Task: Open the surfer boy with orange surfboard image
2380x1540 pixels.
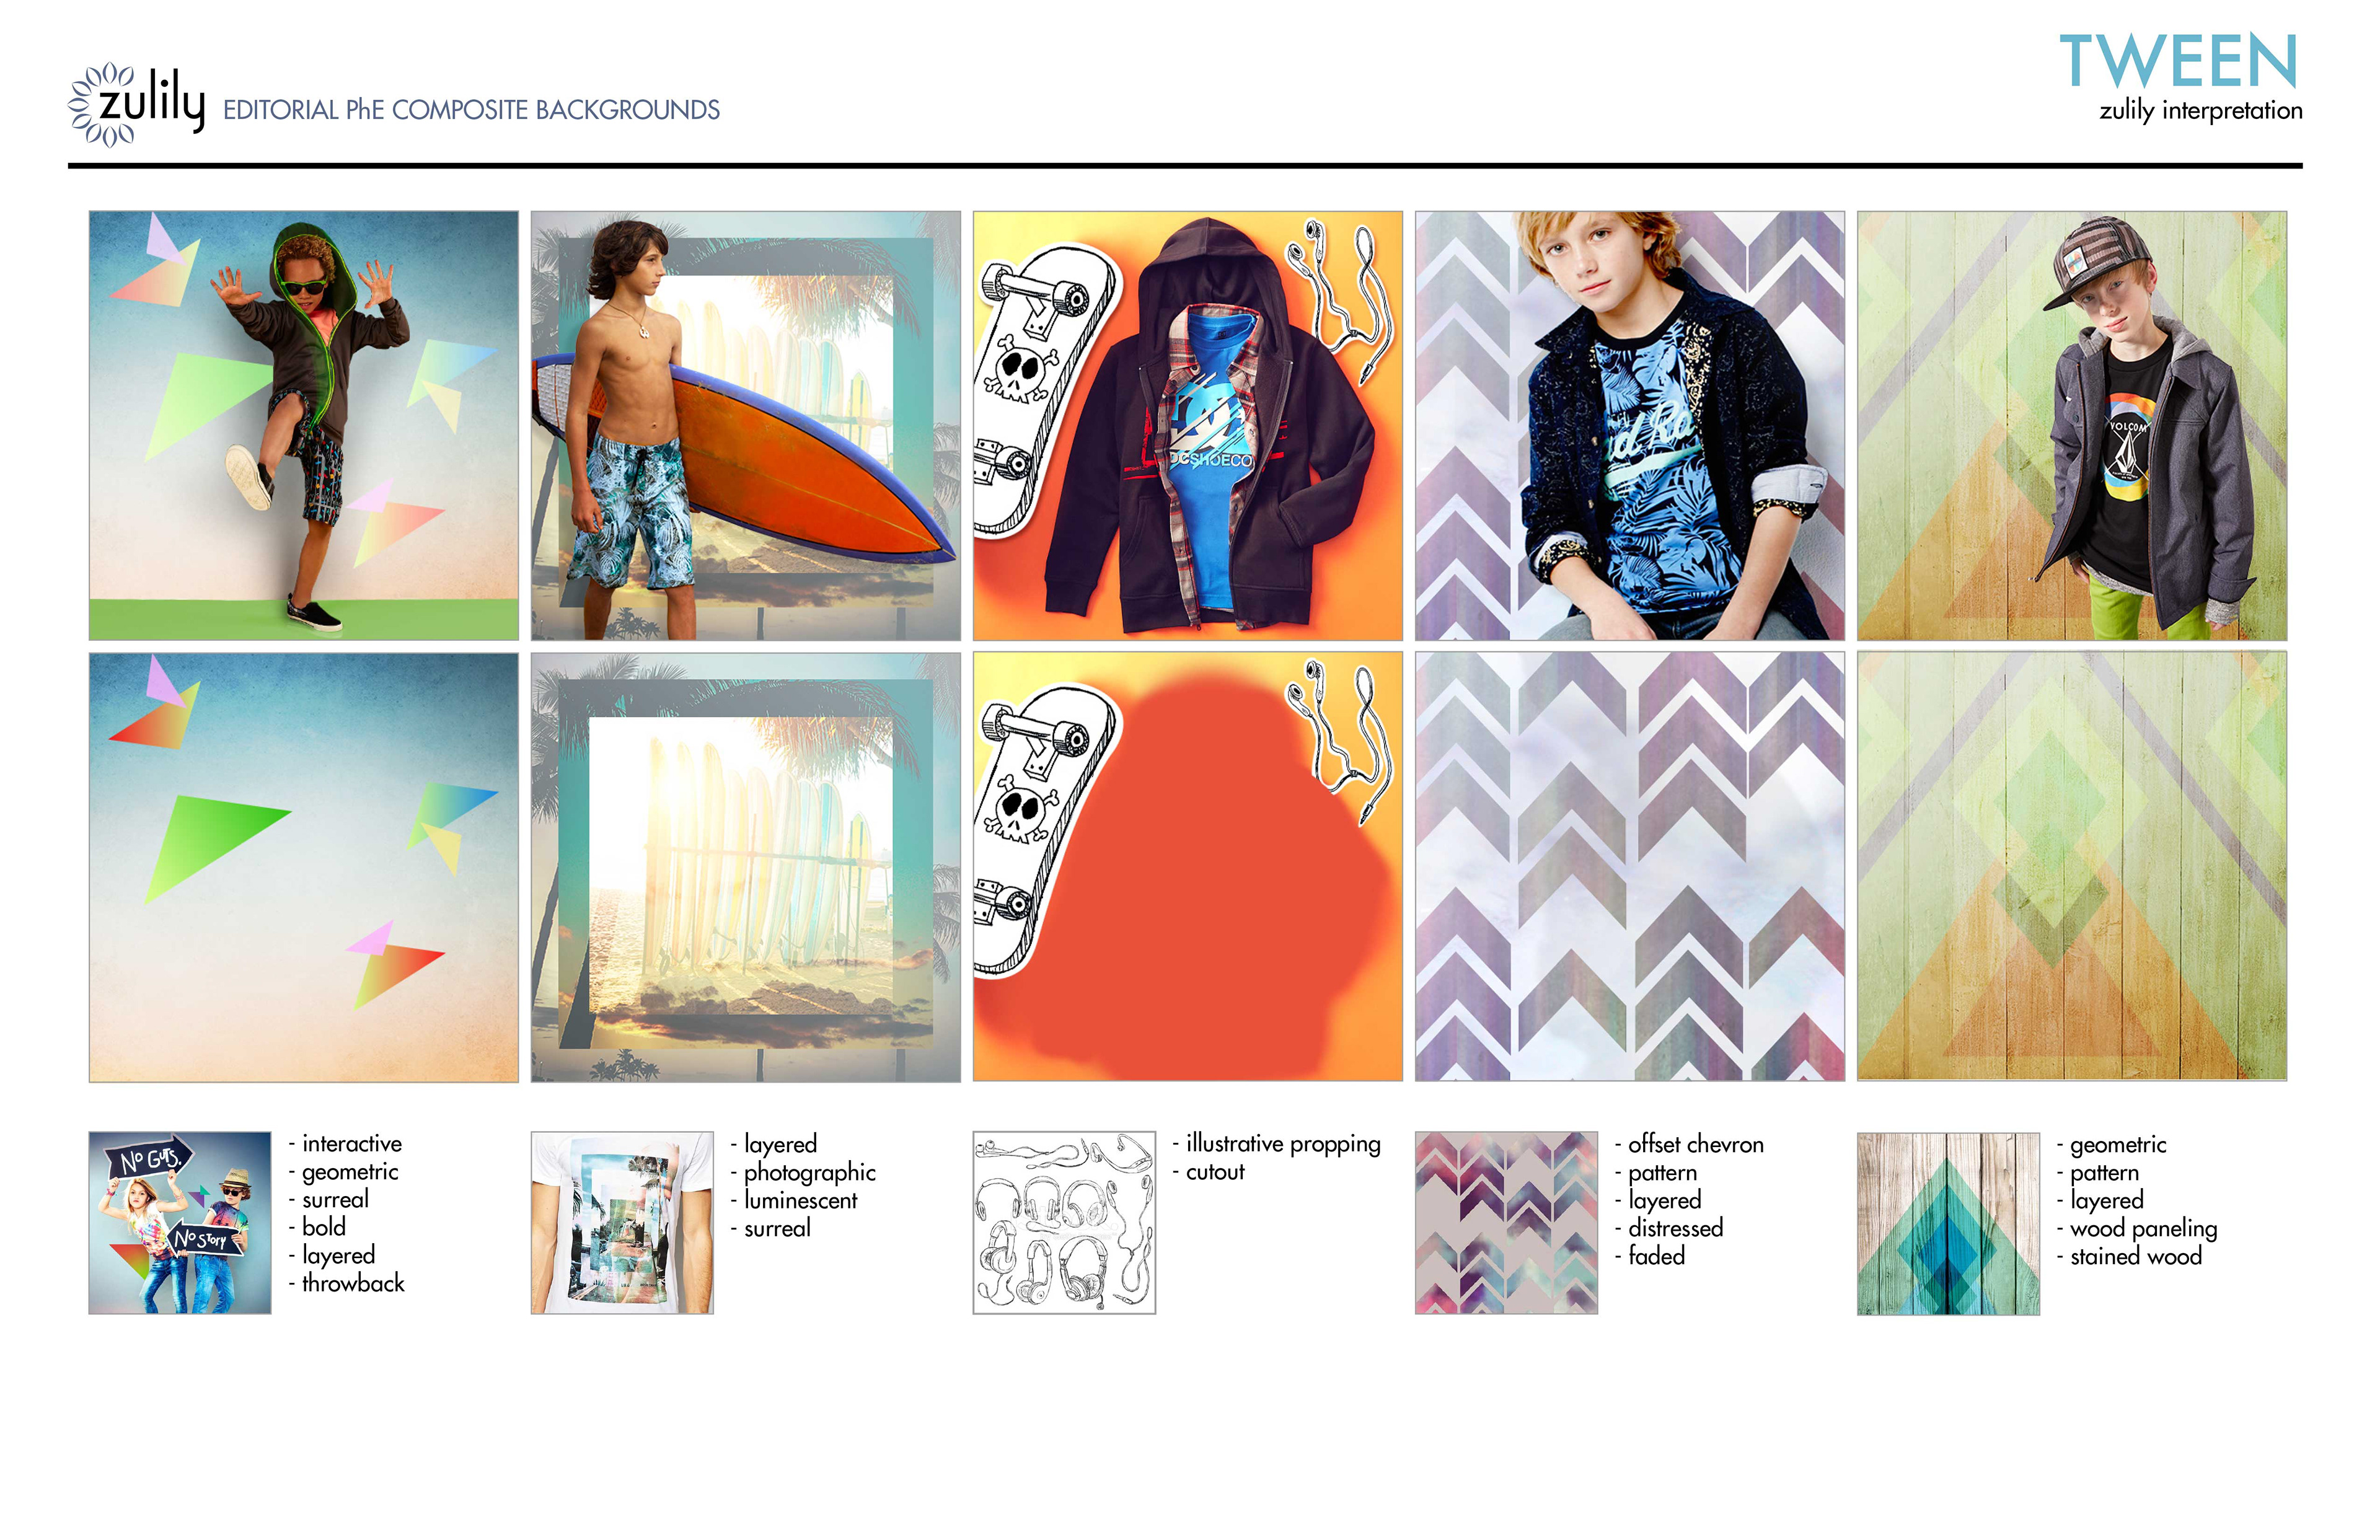Action: coord(746,425)
